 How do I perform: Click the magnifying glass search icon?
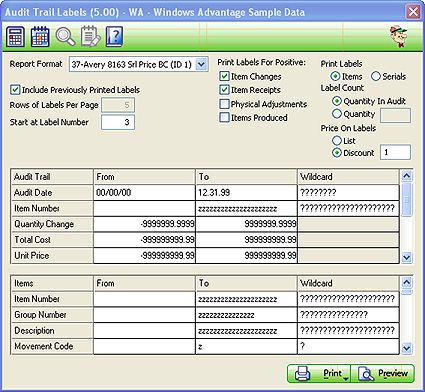point(65,37)
